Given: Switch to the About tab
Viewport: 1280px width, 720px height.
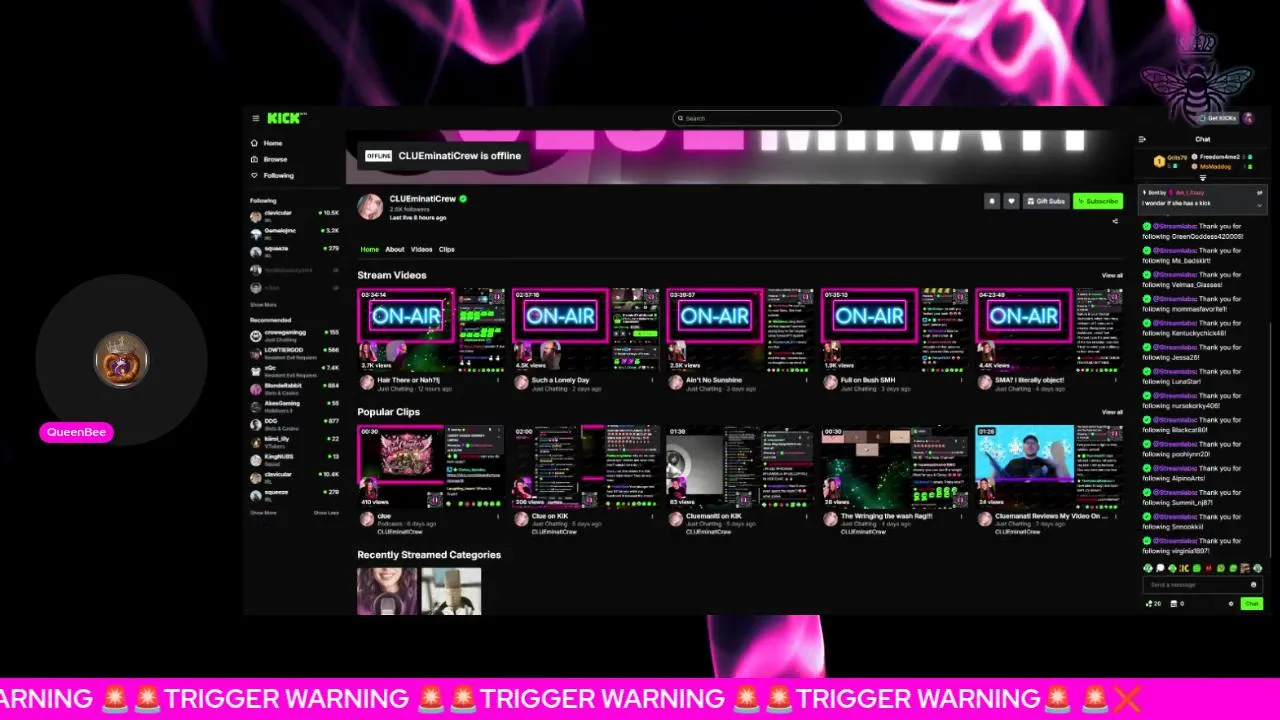Looking at the screenshot, I should click(395, 249).
